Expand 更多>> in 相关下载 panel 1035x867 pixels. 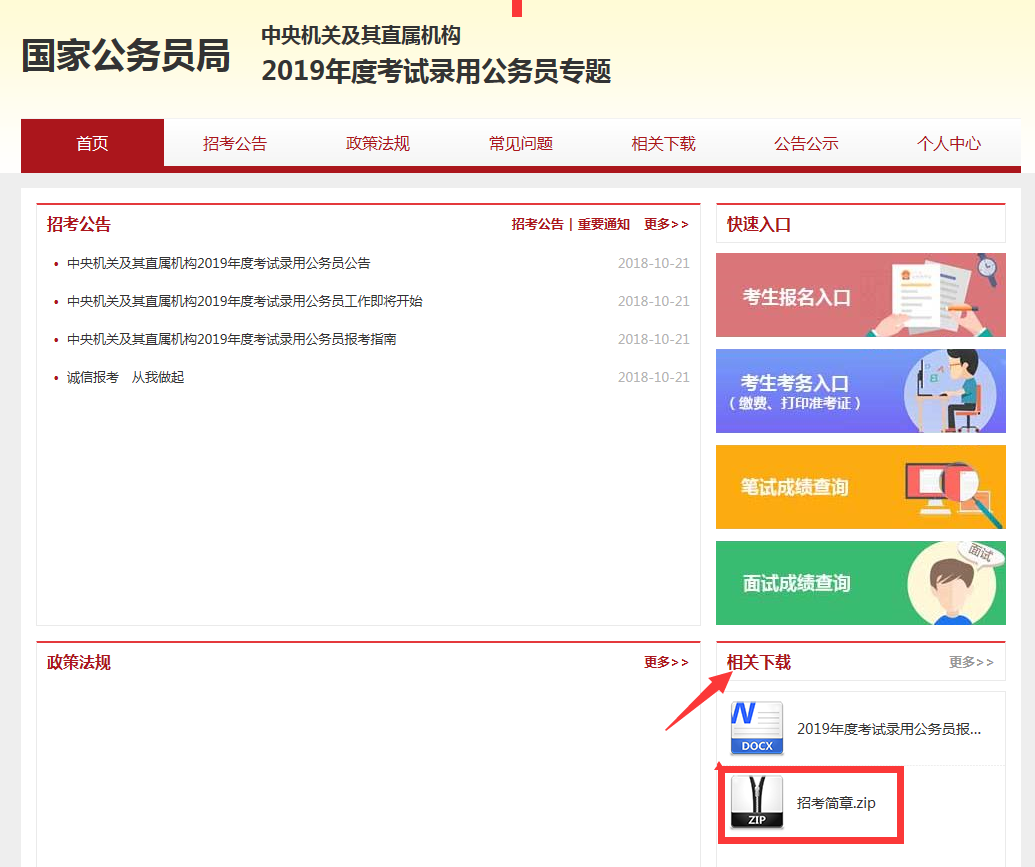pos(971,662)
